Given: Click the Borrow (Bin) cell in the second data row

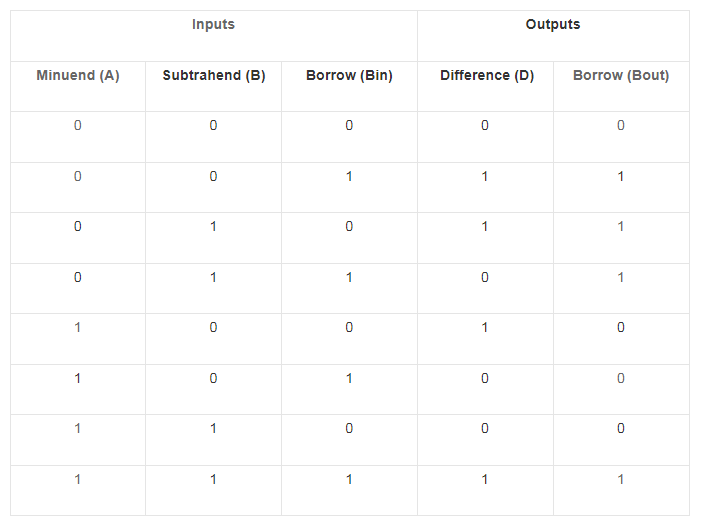Looking at the screenshot, I should tap(349, 177).
